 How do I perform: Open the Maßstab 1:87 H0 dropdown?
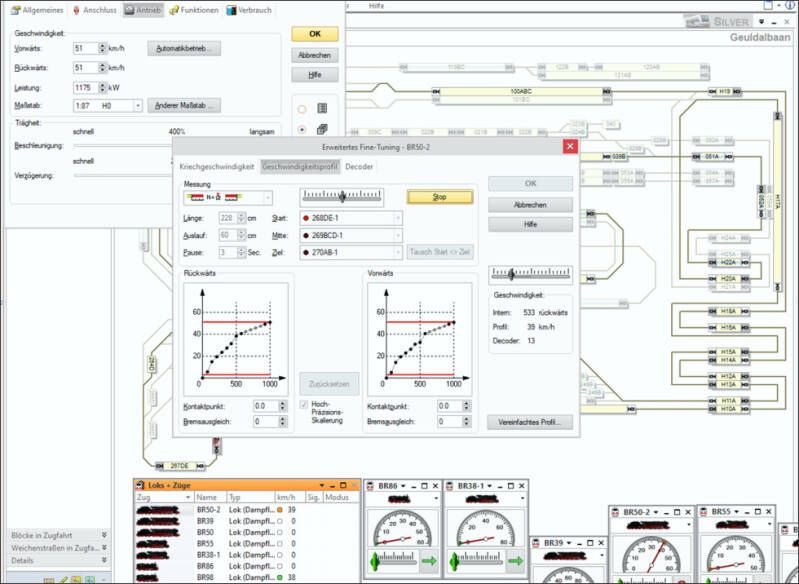click(x=138, y=105)
